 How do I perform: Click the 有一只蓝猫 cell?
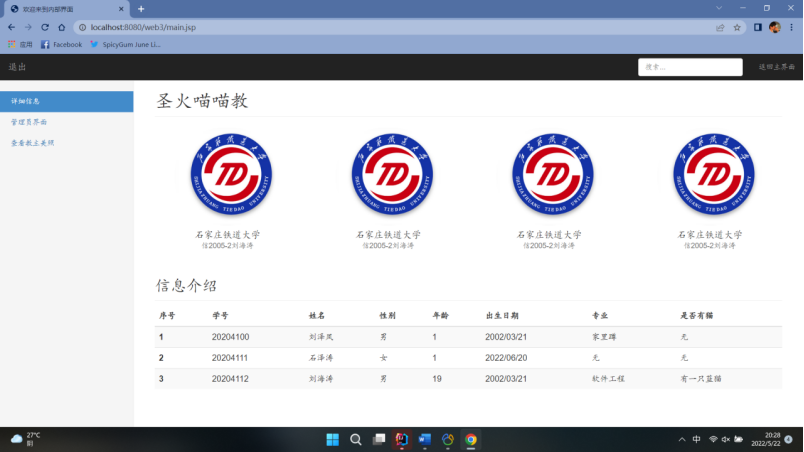(700, 379)
